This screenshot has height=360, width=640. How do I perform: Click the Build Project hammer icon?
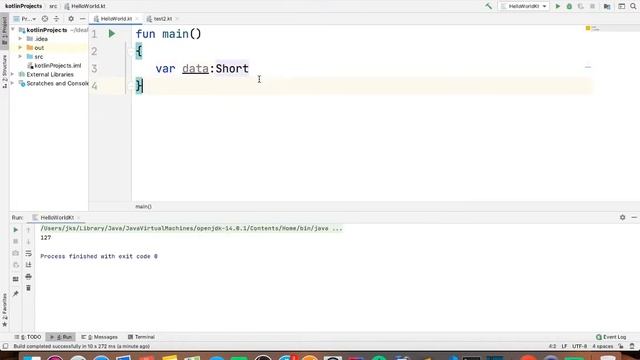488,6
